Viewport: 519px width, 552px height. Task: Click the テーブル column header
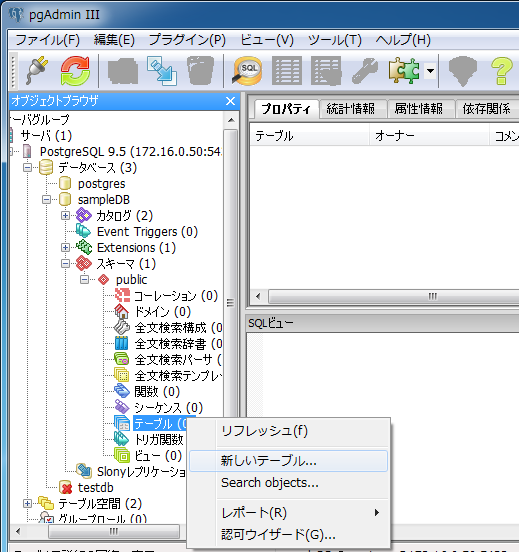310,136
